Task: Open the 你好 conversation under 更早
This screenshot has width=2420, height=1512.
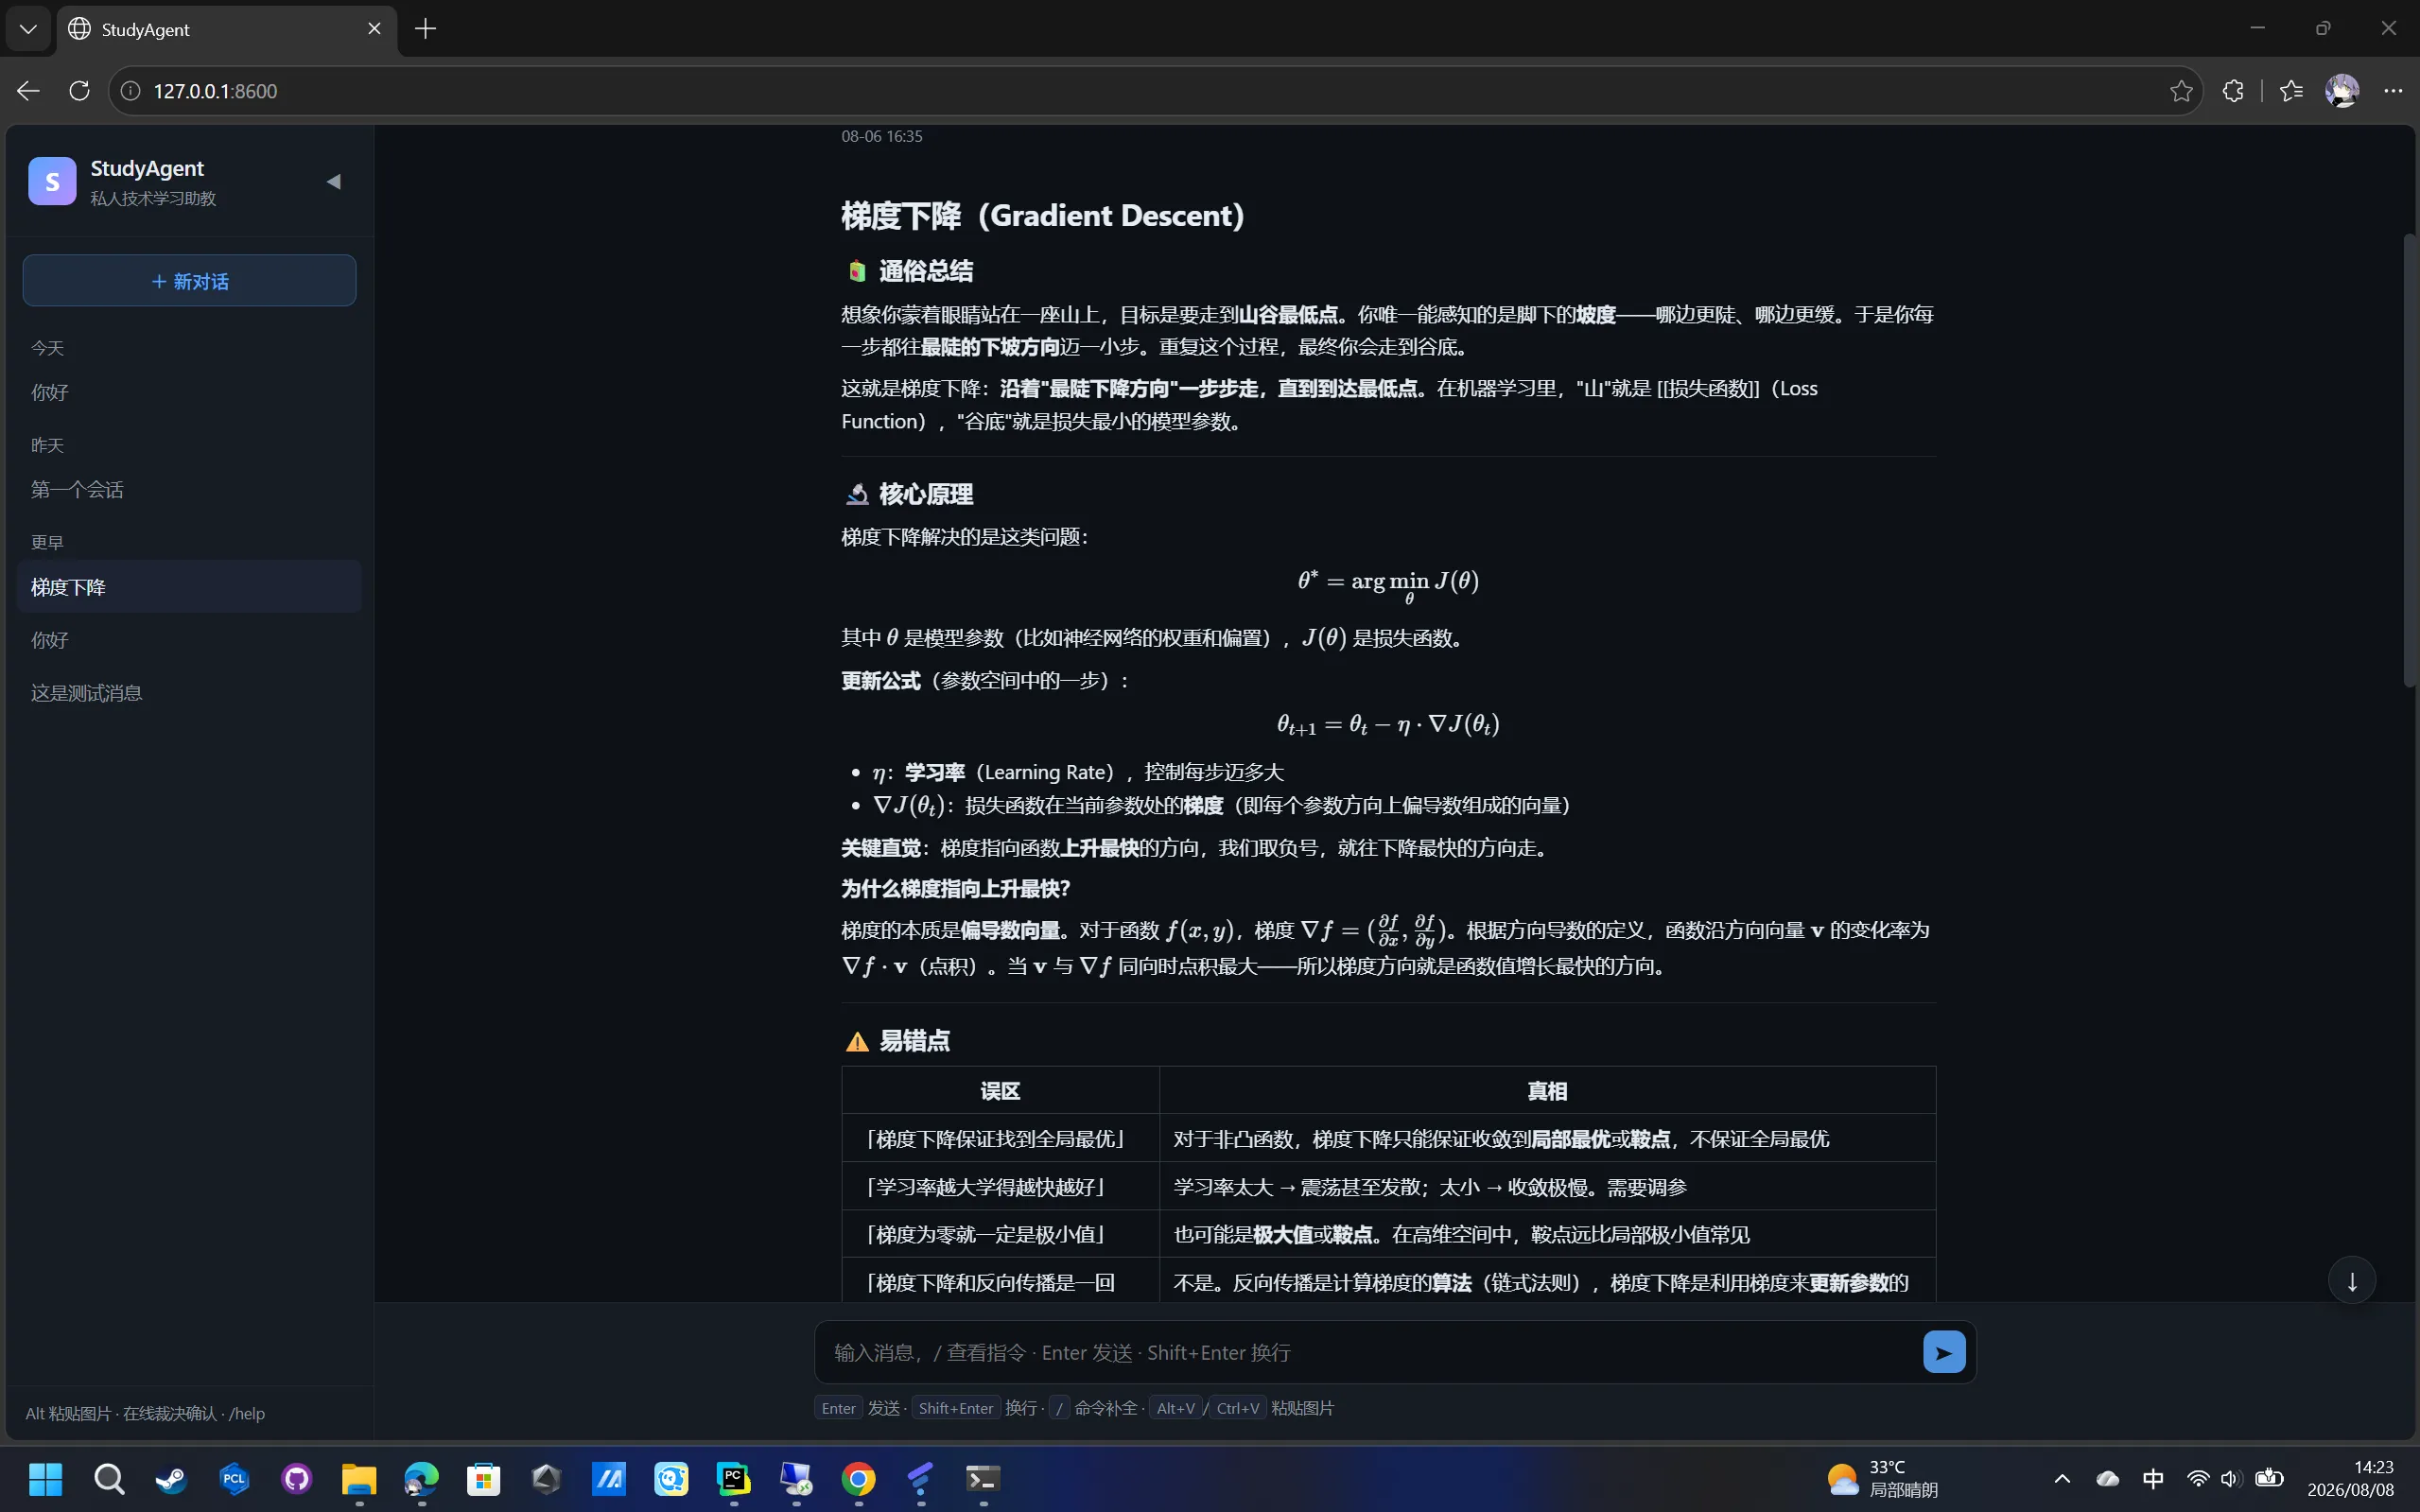Action: (189, 640)
